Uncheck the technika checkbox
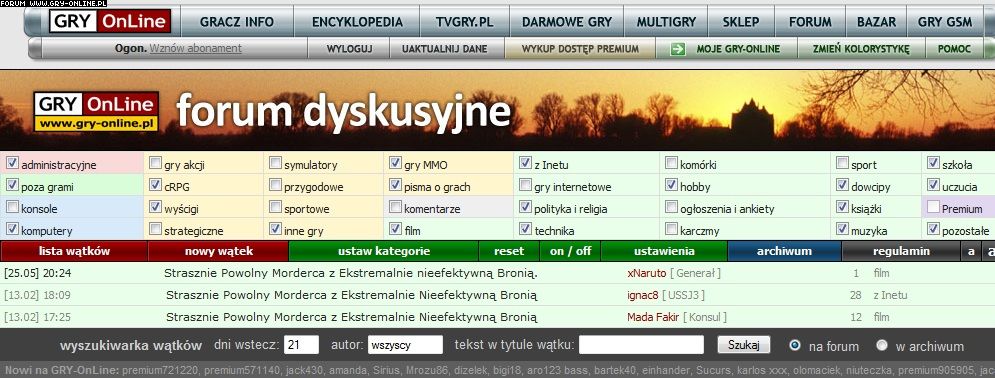Screen dimensions: 995x378 525,229
